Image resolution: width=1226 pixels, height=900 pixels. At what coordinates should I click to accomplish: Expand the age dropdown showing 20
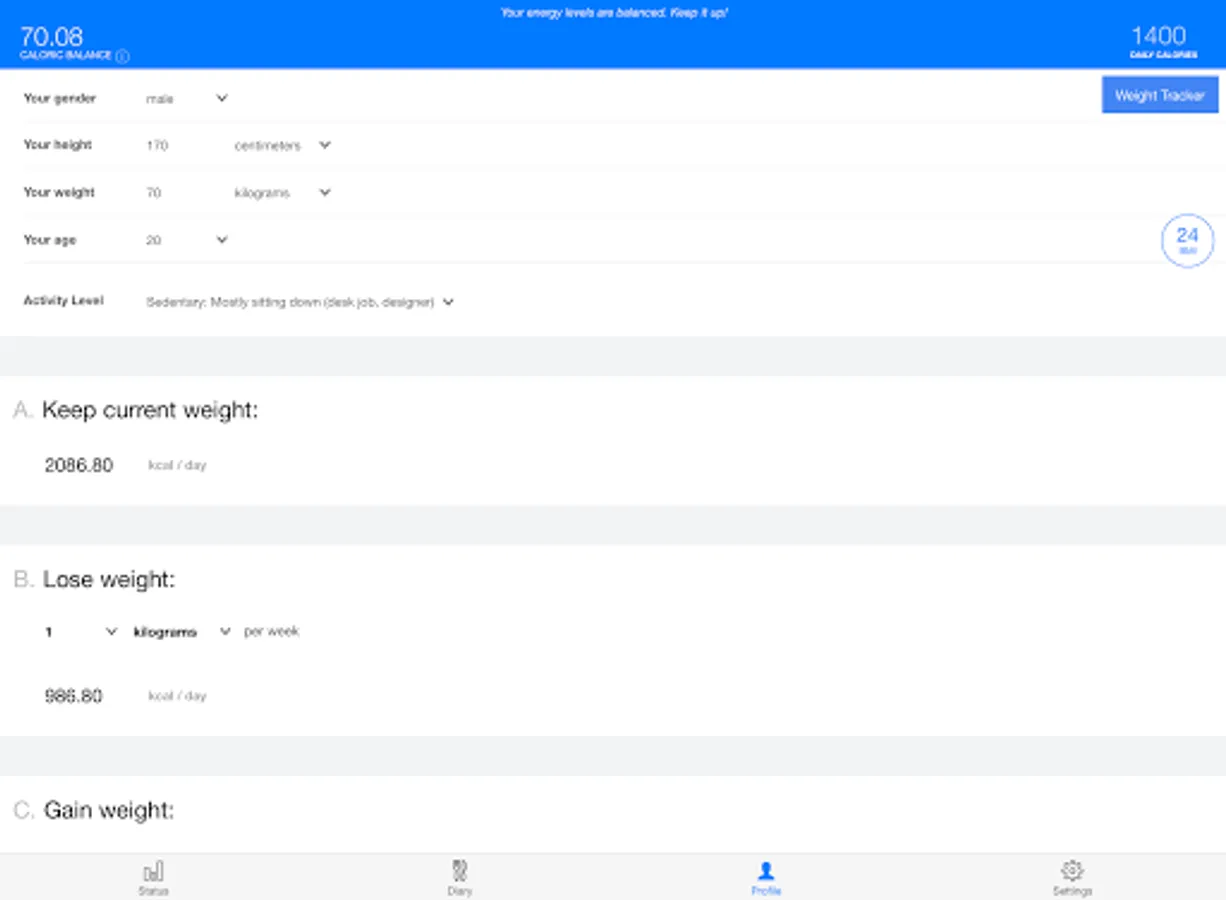(x=187, y=240)
